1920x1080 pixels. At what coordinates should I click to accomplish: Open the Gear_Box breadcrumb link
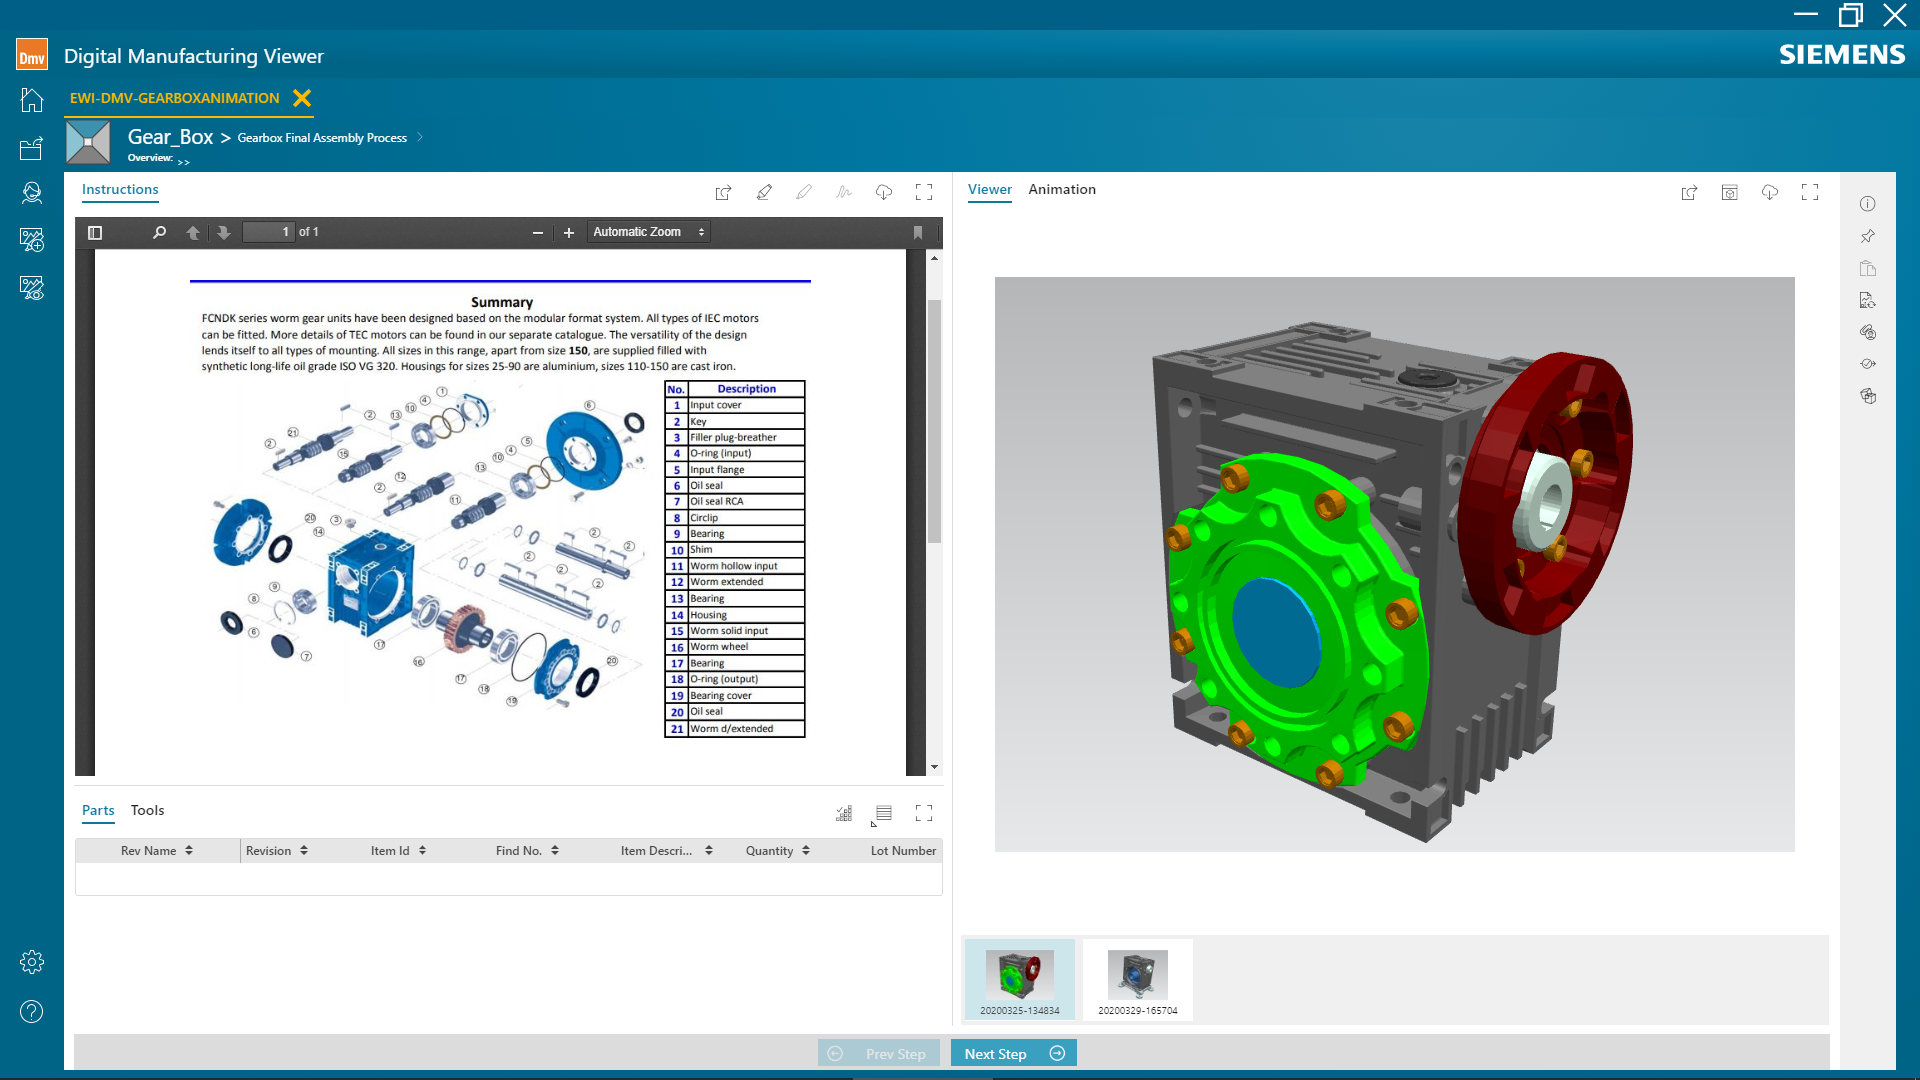tap(169, 136)
